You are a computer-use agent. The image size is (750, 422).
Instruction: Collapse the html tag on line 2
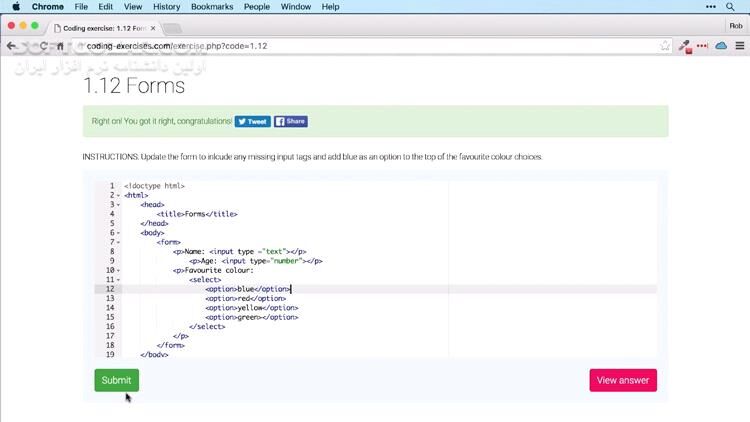click(118, 195)
